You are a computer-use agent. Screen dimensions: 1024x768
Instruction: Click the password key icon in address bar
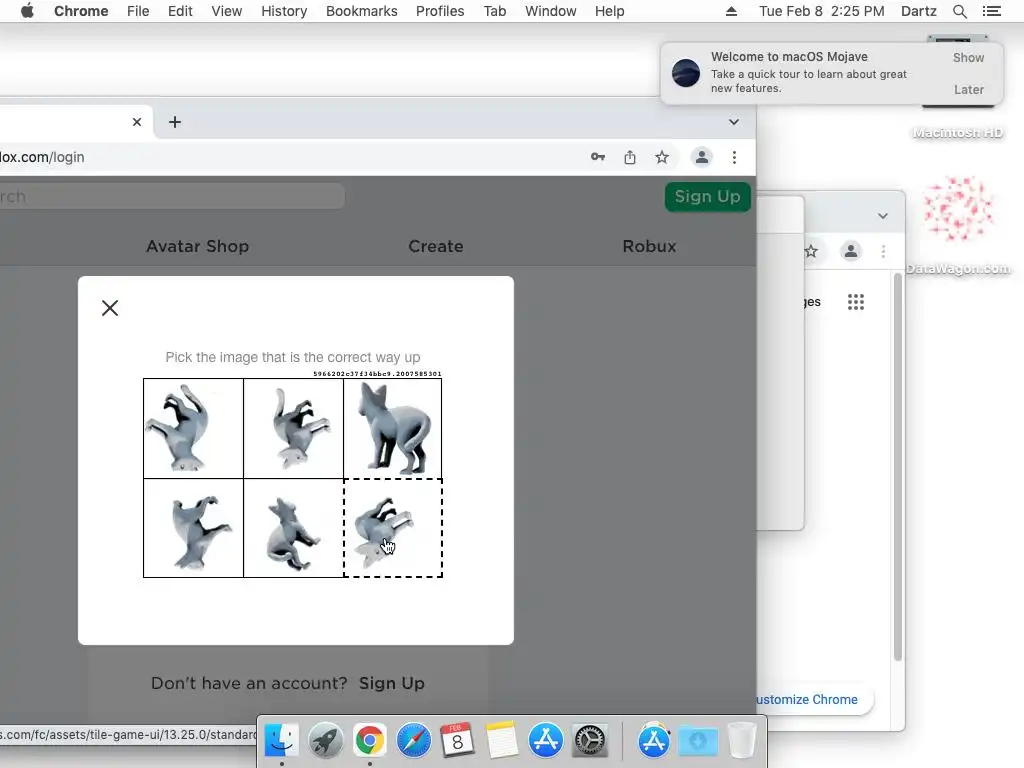pyautogui.click(x=598, y=157)
